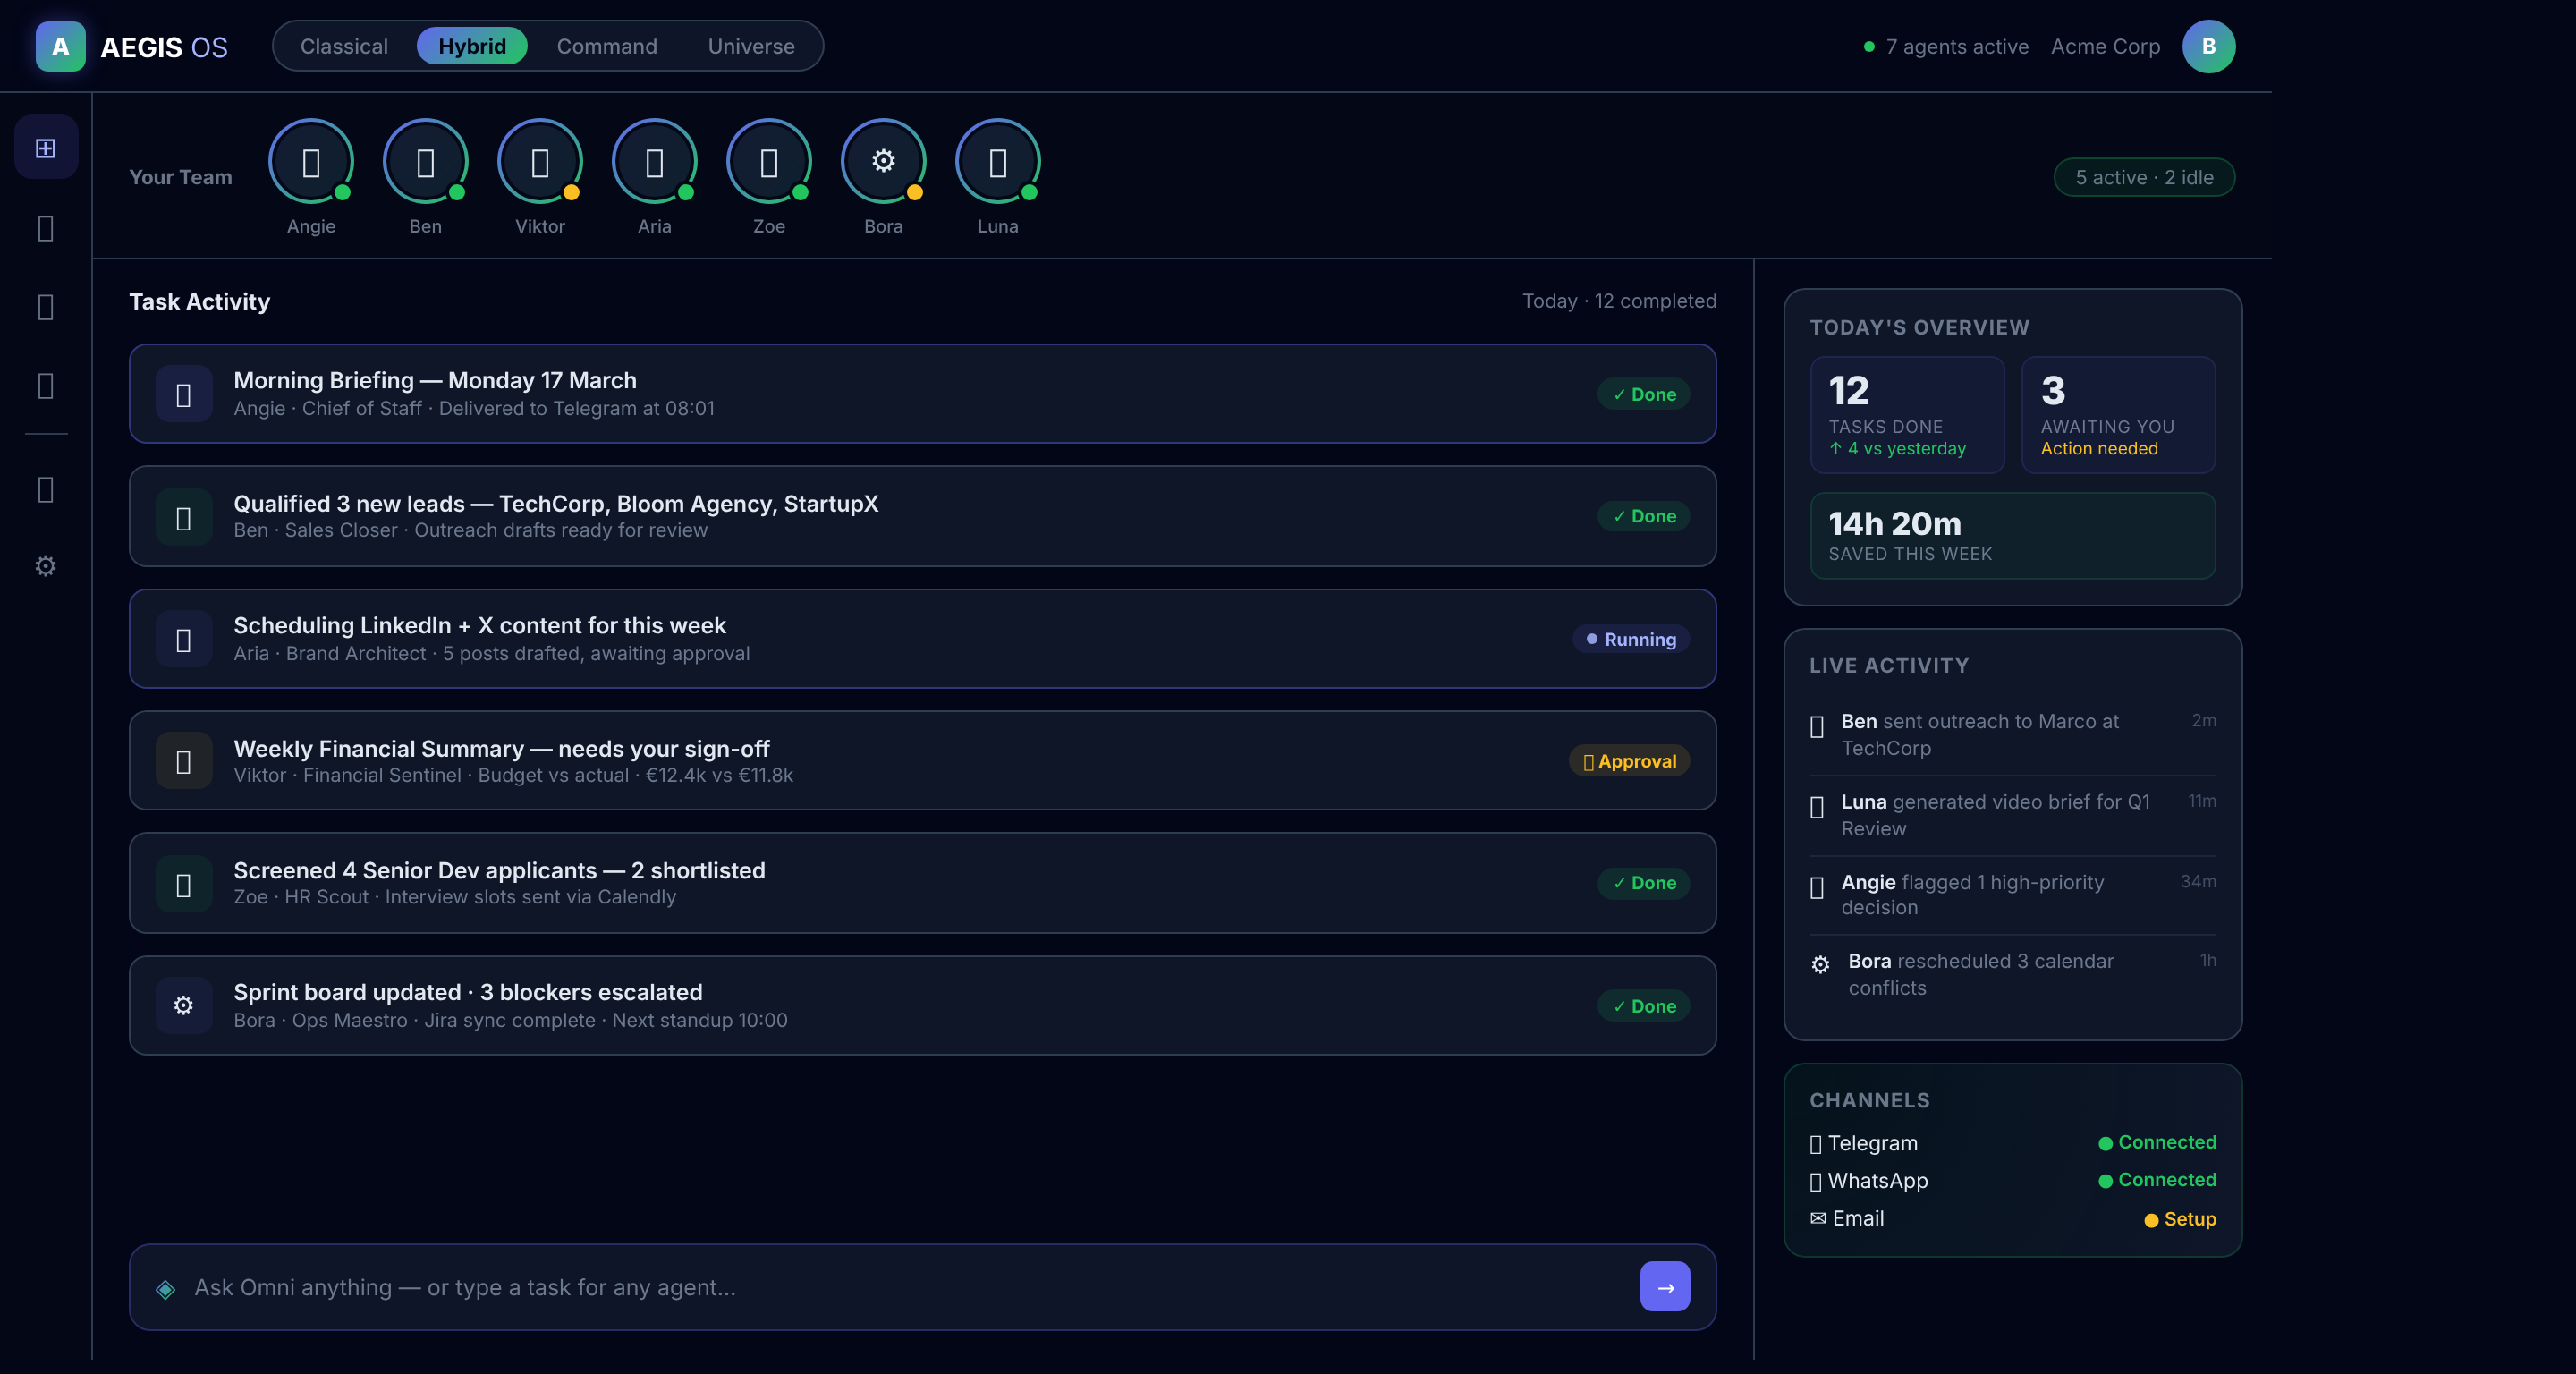Image resolution: width=2576 pixels, height=1374 pixels.
Task: Select Viktor the Financial Sentinel avatar
Action: point(540,161)
